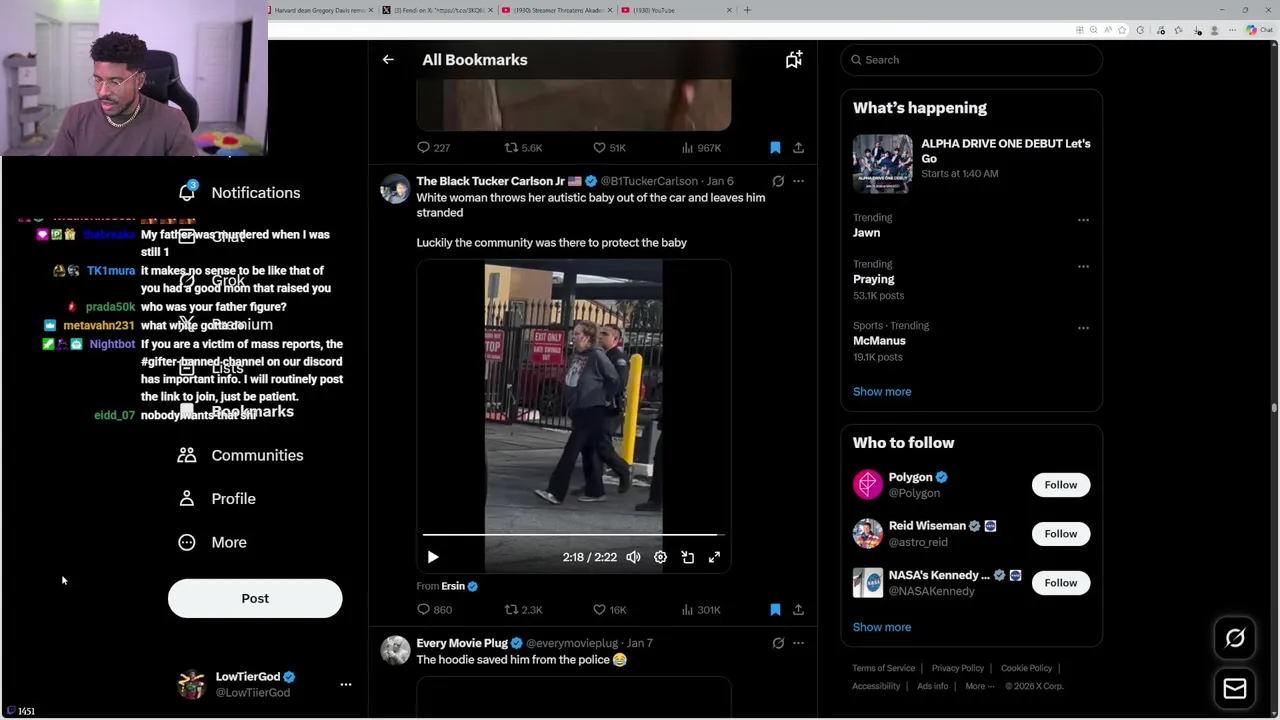
Task: Open more options for Black Tucker Carlson post
Action: (798, 181)
